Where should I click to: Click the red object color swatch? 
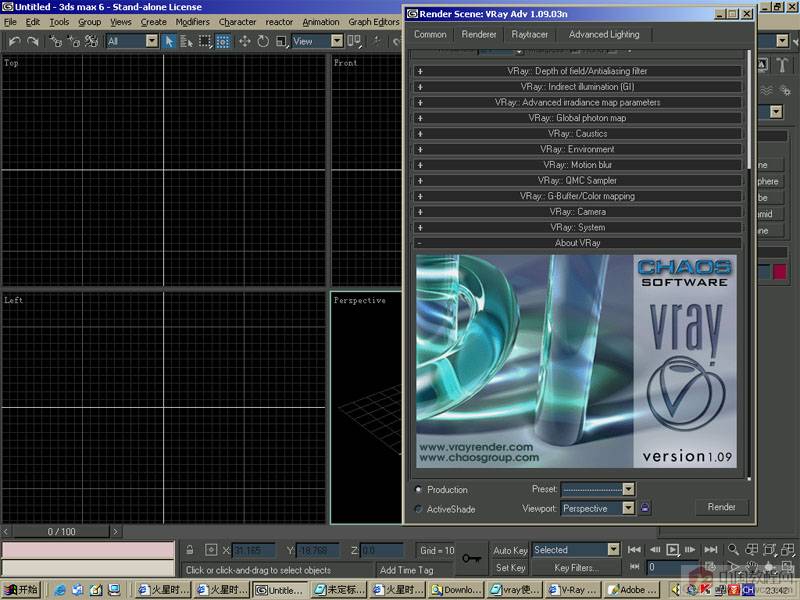tap(779, 272)
